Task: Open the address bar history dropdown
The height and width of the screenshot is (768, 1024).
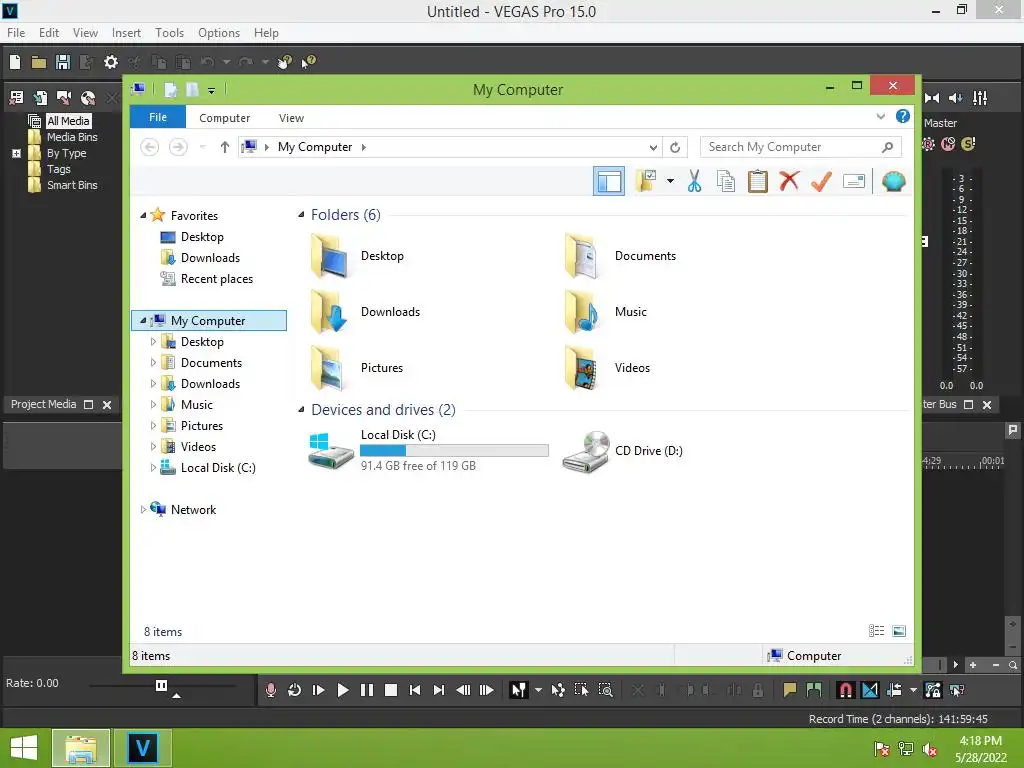Action: pyautogui.click(x=653, y=148)
